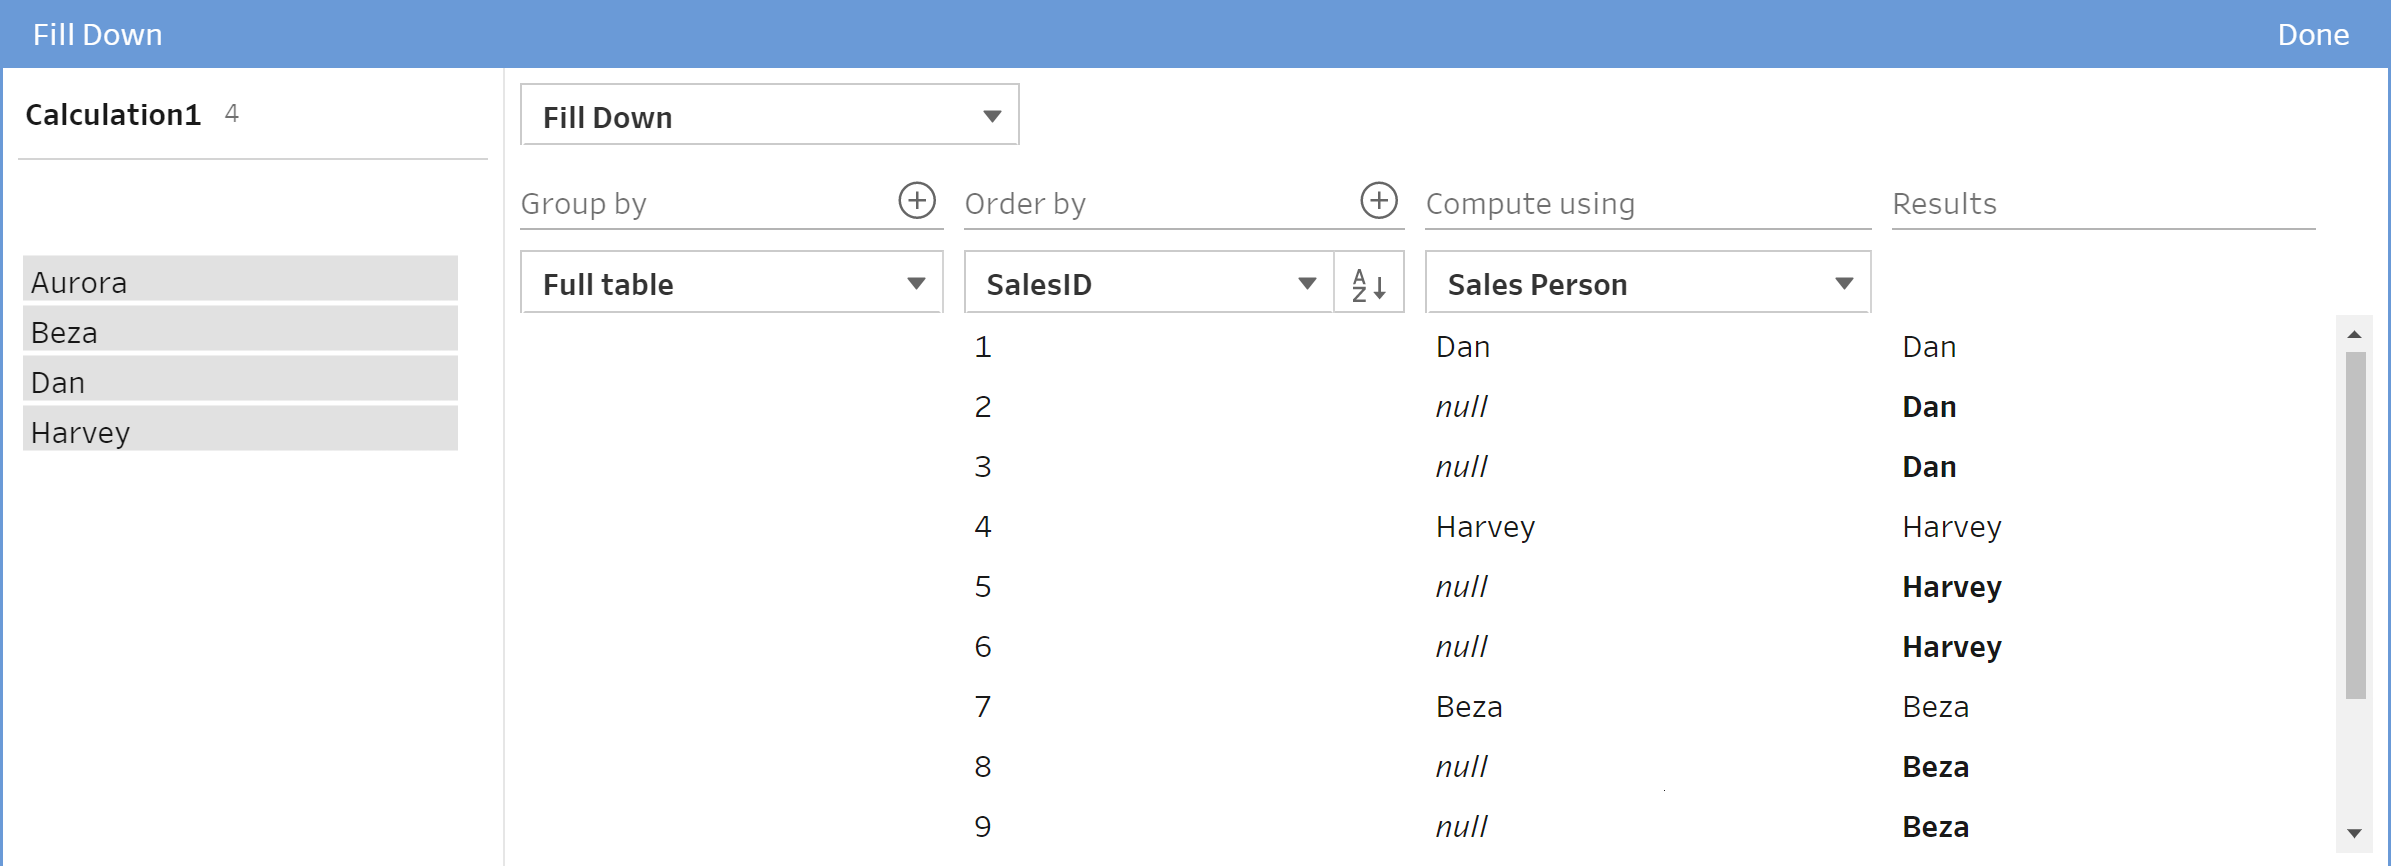This screenshot has width=2391, height=866.
Task: Click the results vertical scrollbar thumb
Action: click(x=2355, y=524)
